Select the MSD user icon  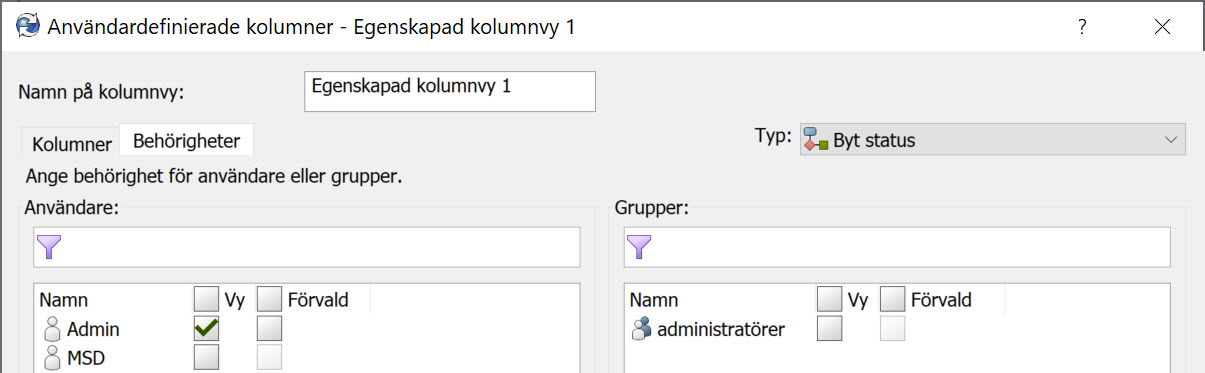pyautogui.click(x=53, y=357)
